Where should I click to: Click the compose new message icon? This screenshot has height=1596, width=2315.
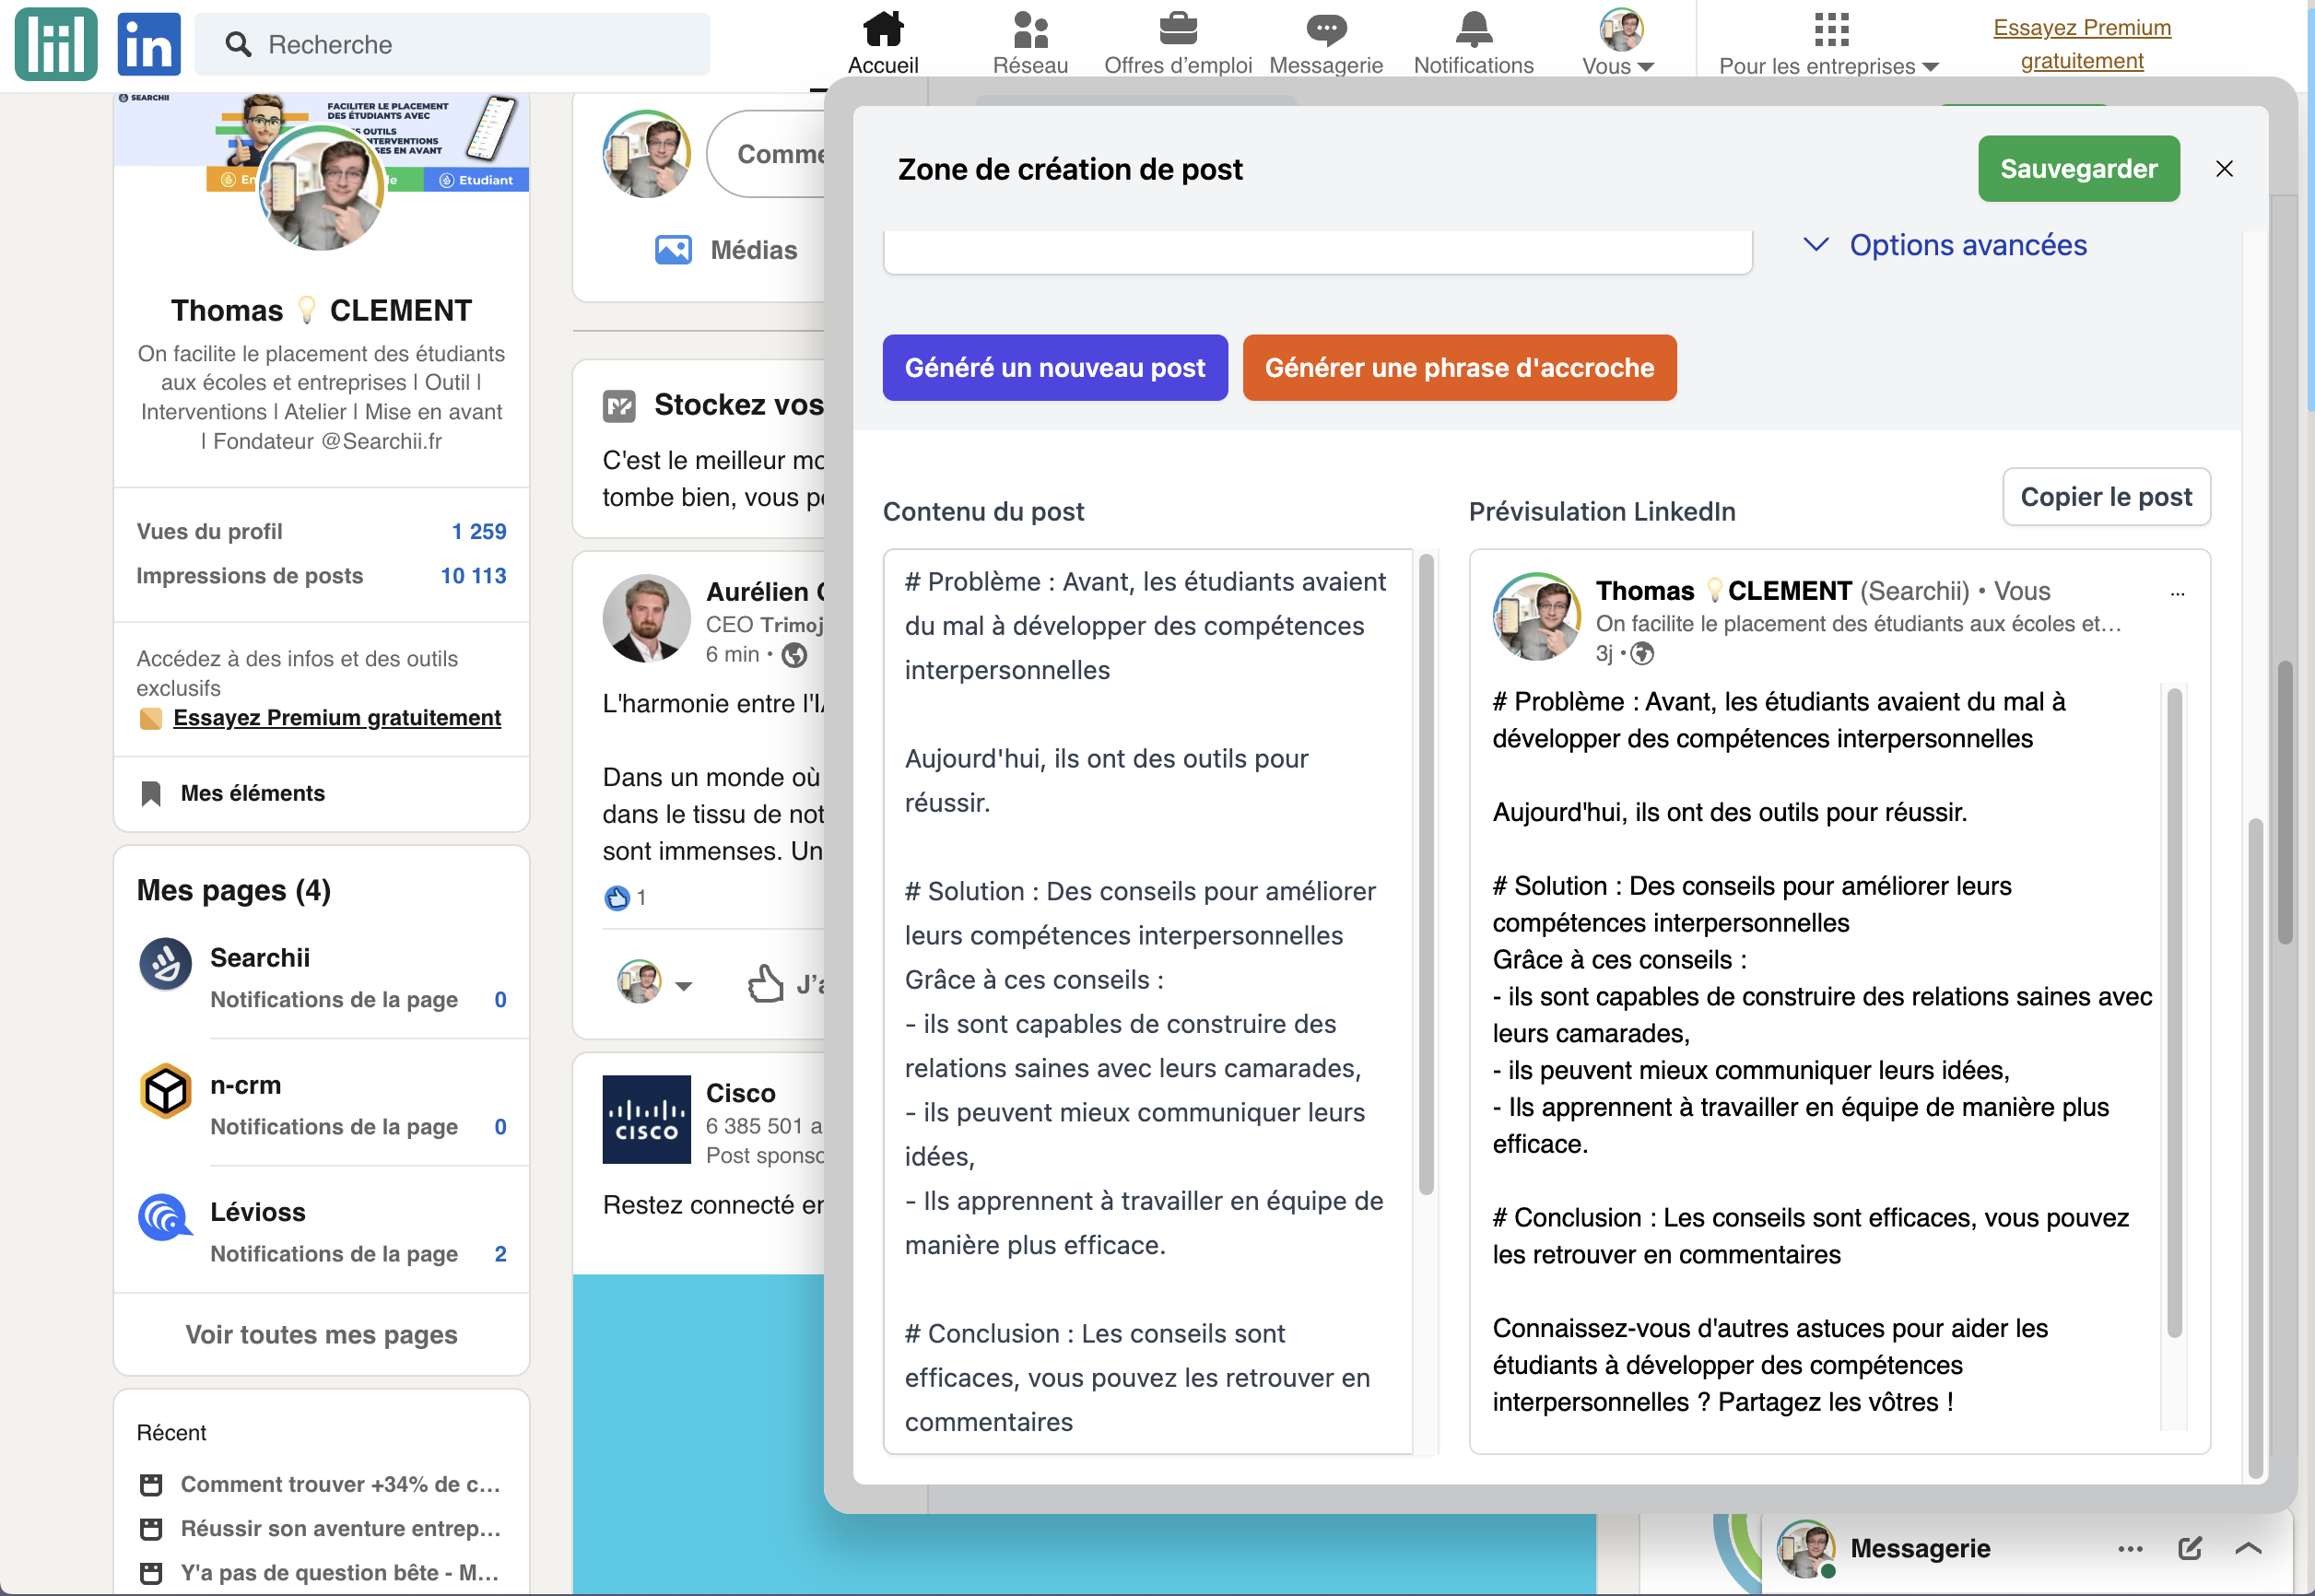[2190, 1548]
